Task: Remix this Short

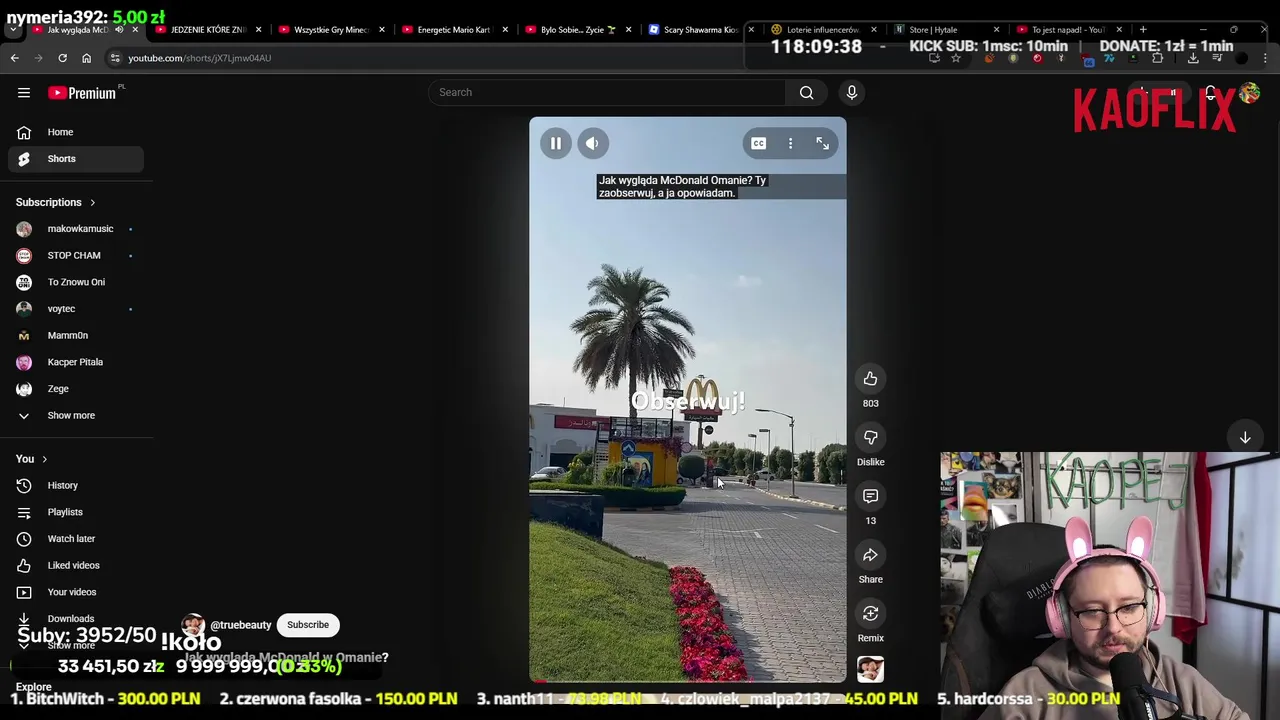Action: pos(870,613)
